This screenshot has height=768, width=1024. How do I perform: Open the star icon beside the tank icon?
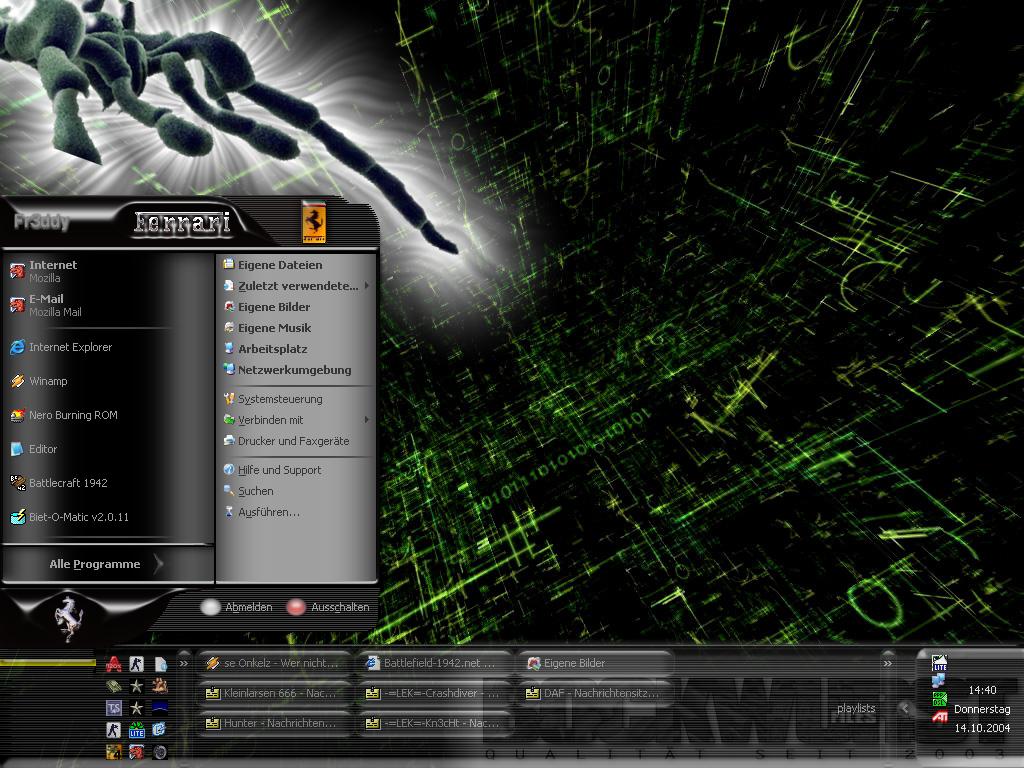[136, 686]
